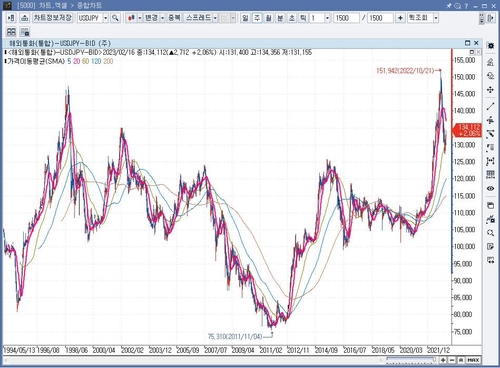
Task: Maximize the USDJPY chart pane
Action: pos(467,43)
